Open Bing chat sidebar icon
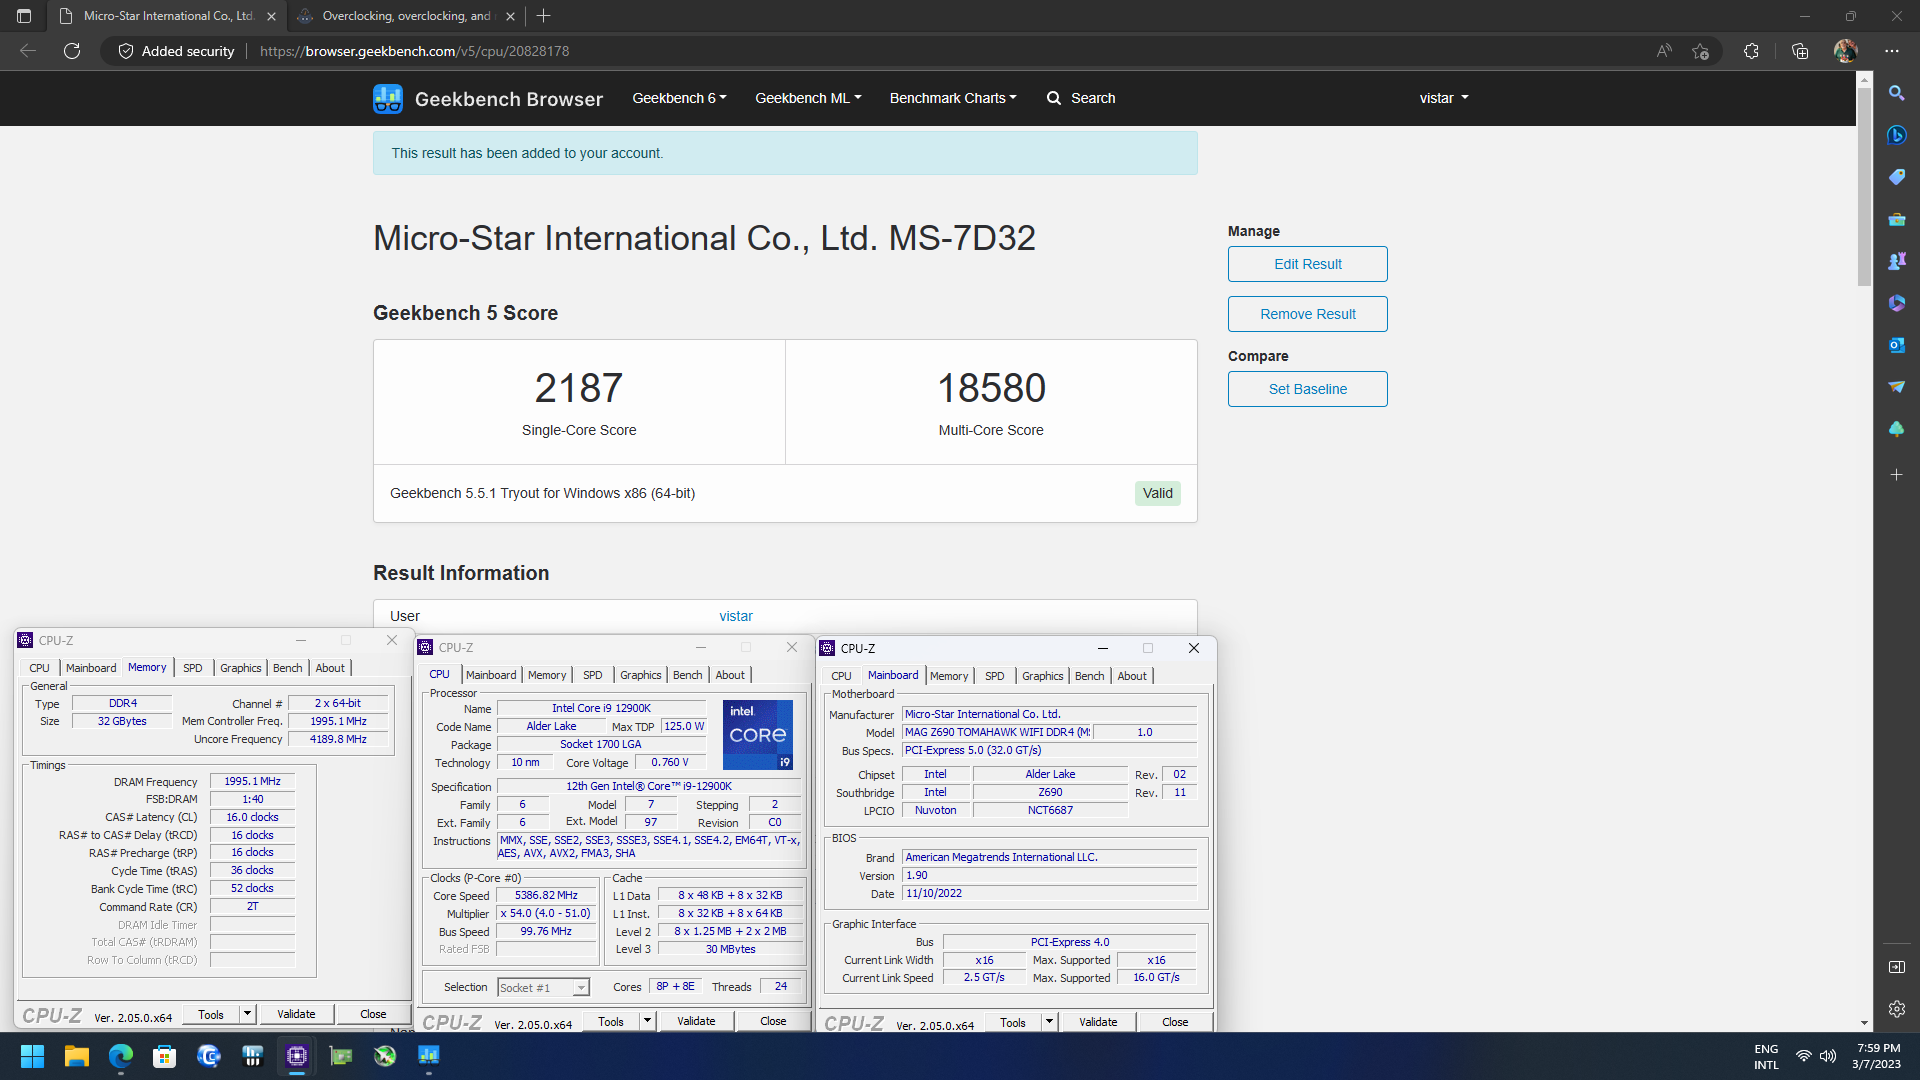Screen dimensions: 1920x1080 1897,135
